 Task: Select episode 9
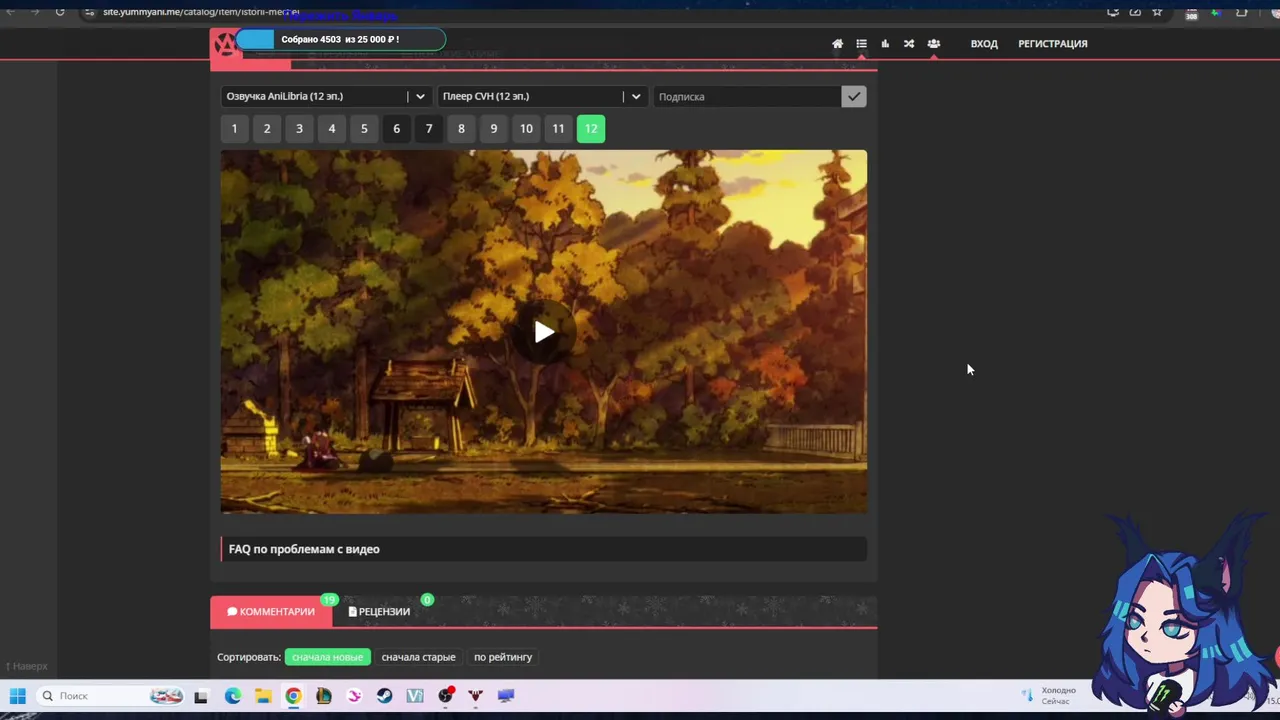pyautogui.click(x=493, y=128)
